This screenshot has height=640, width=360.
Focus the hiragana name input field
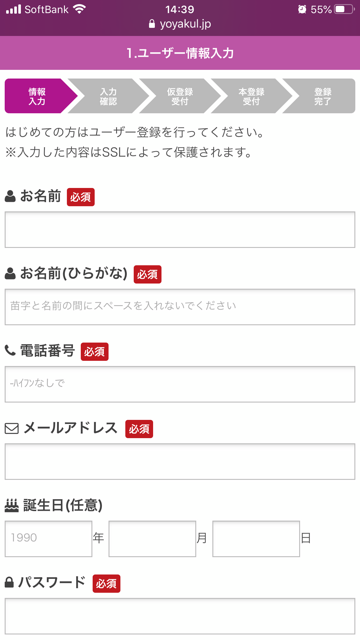[180, 307]
